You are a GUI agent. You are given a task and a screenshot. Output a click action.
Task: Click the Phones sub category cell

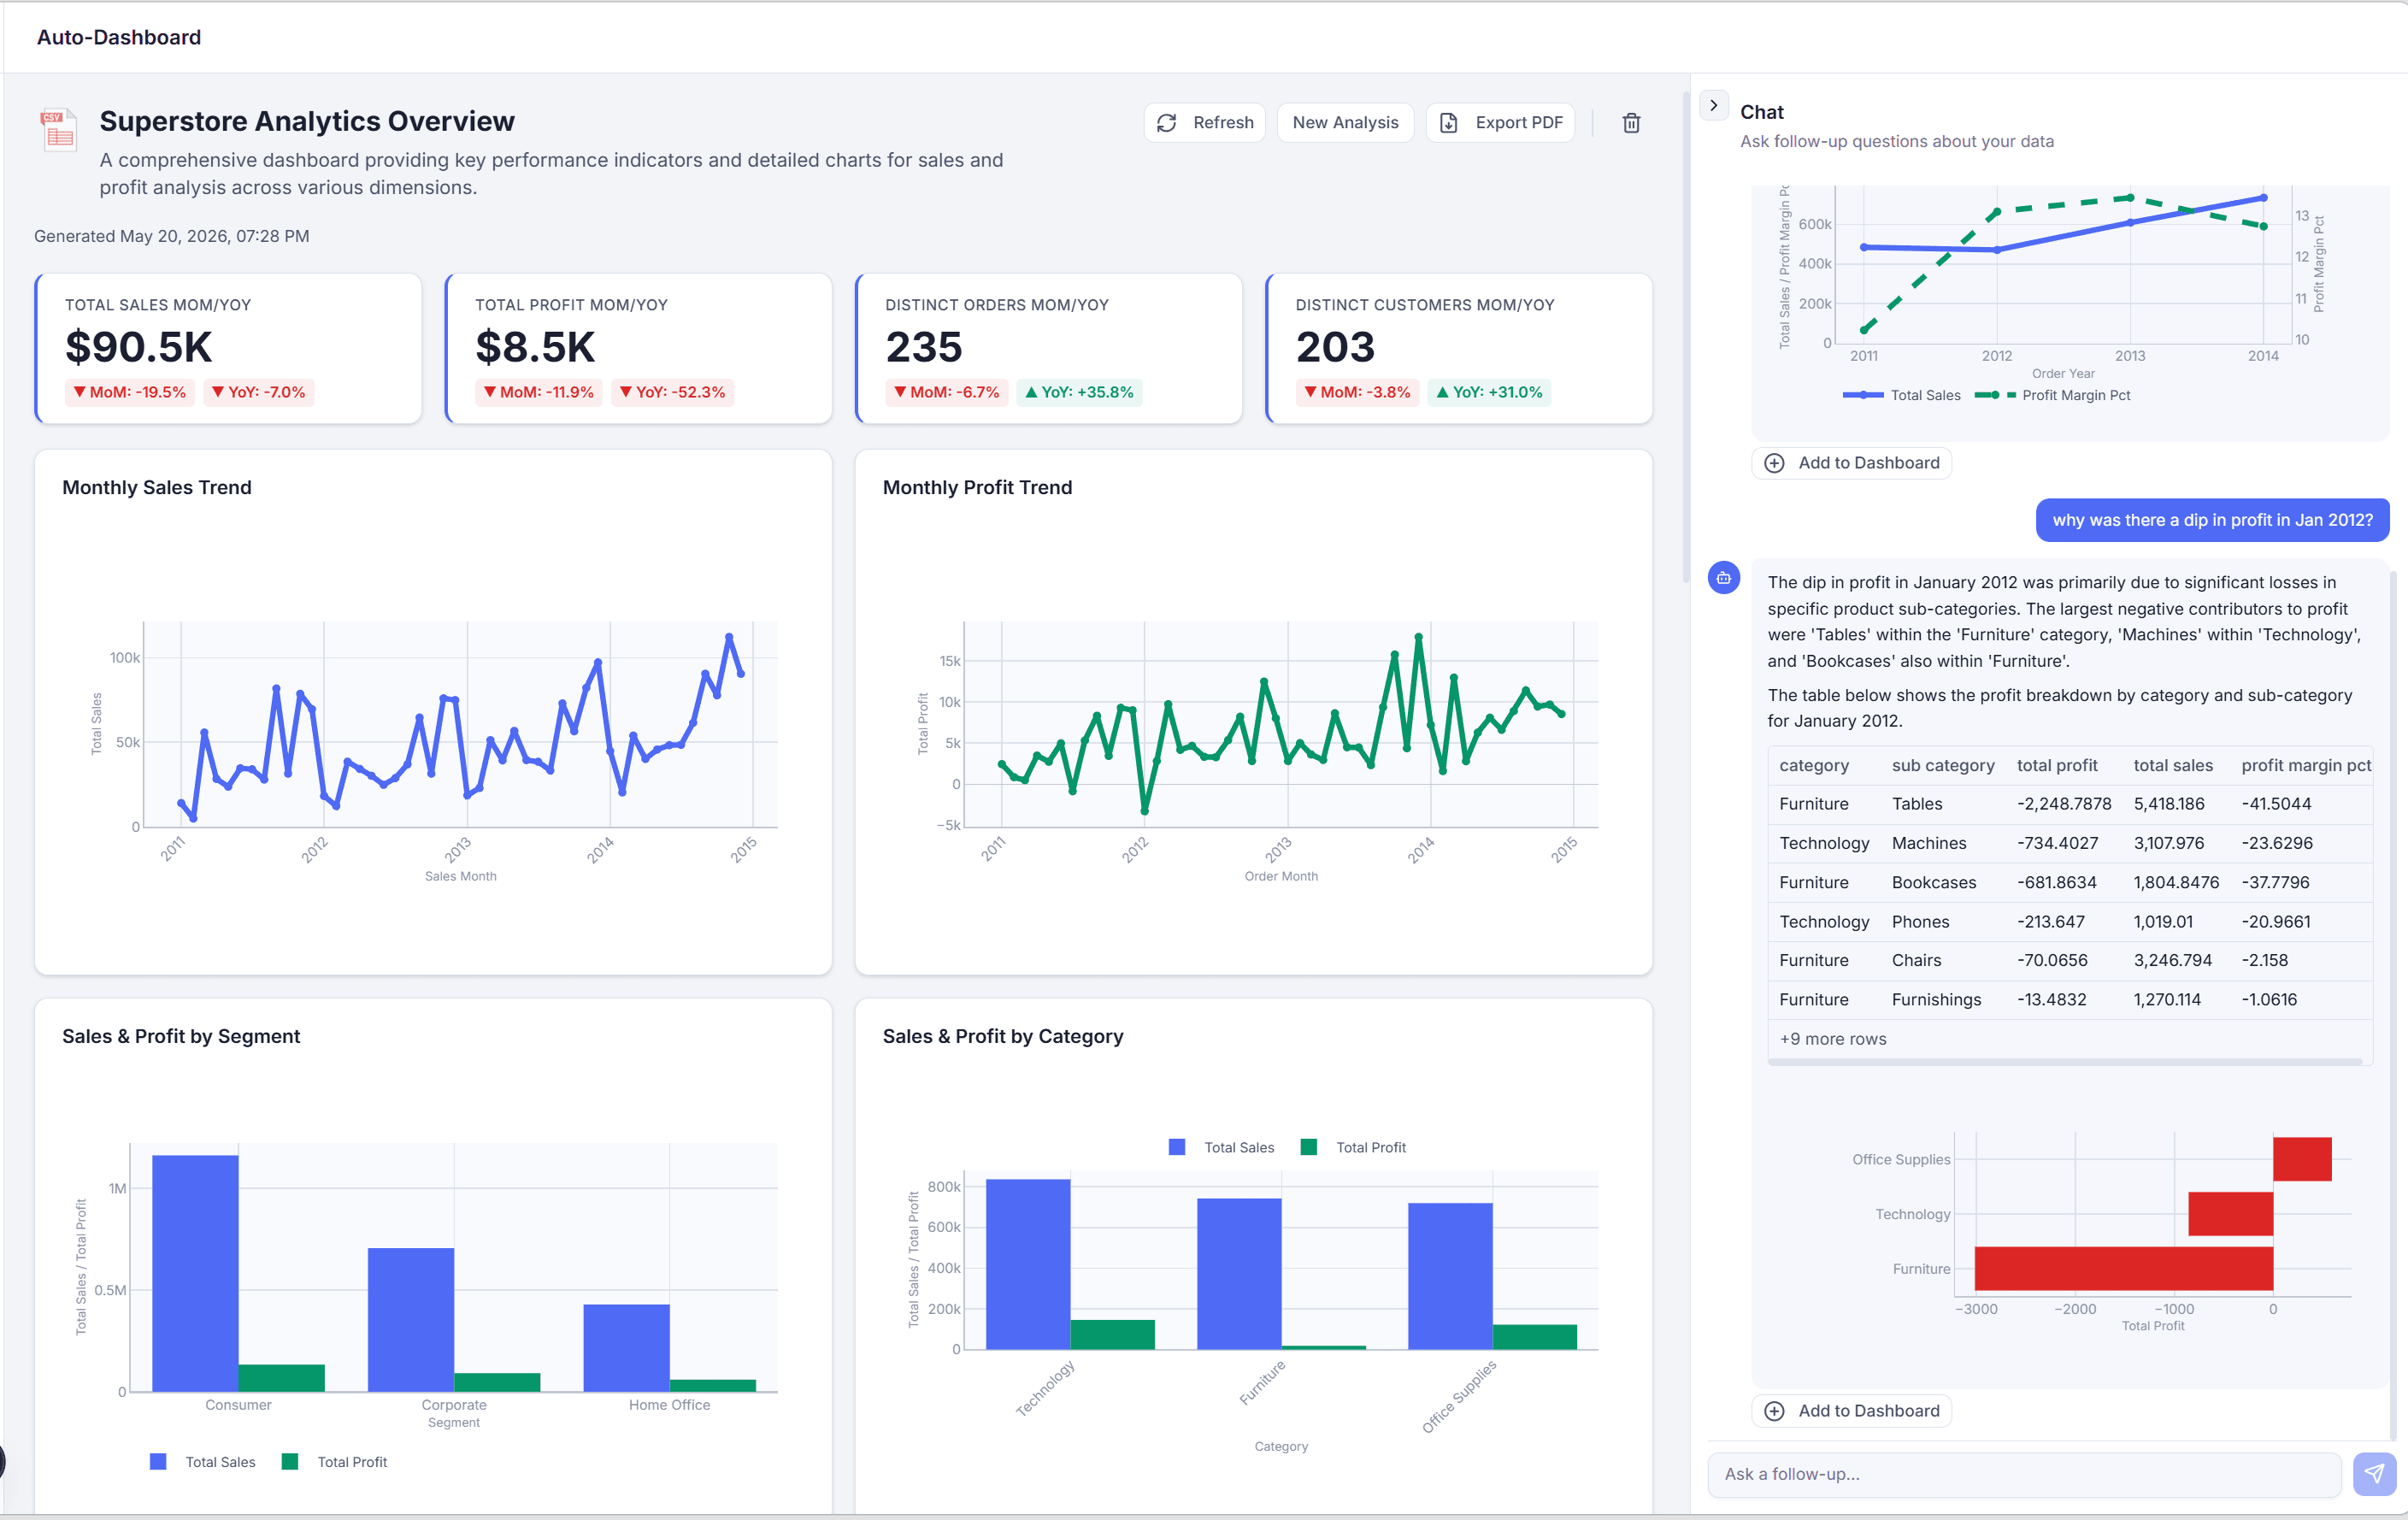1920,921
